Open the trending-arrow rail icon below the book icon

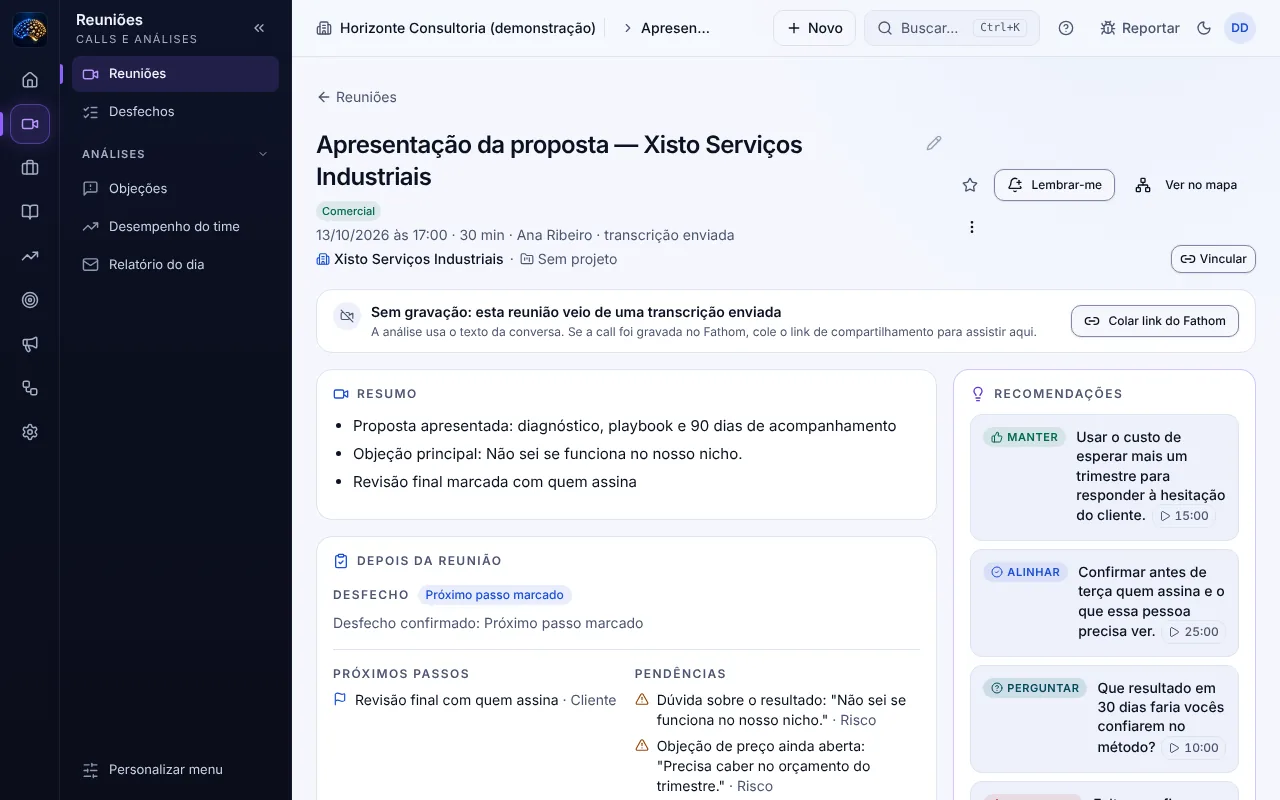30,256
